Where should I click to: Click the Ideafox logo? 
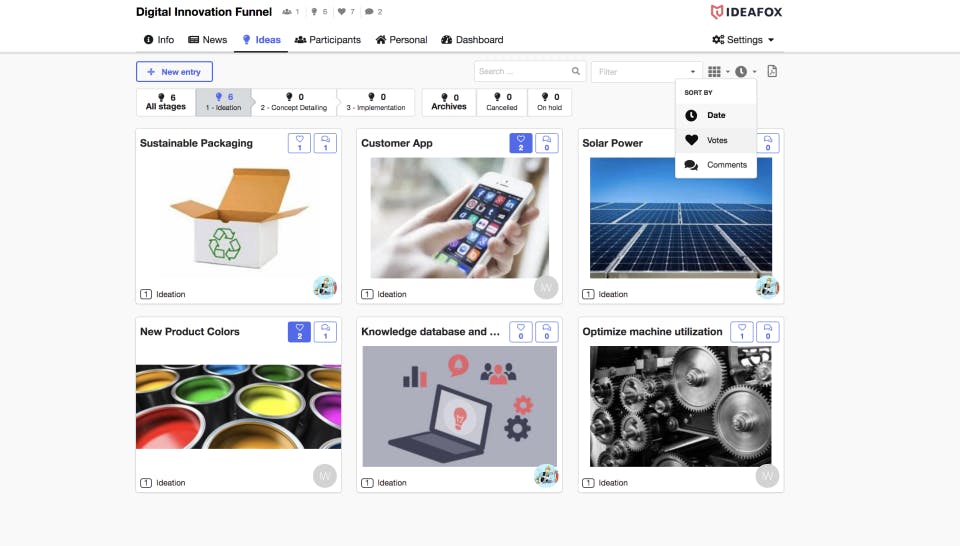pyautogui.click(x=746, y=12)
